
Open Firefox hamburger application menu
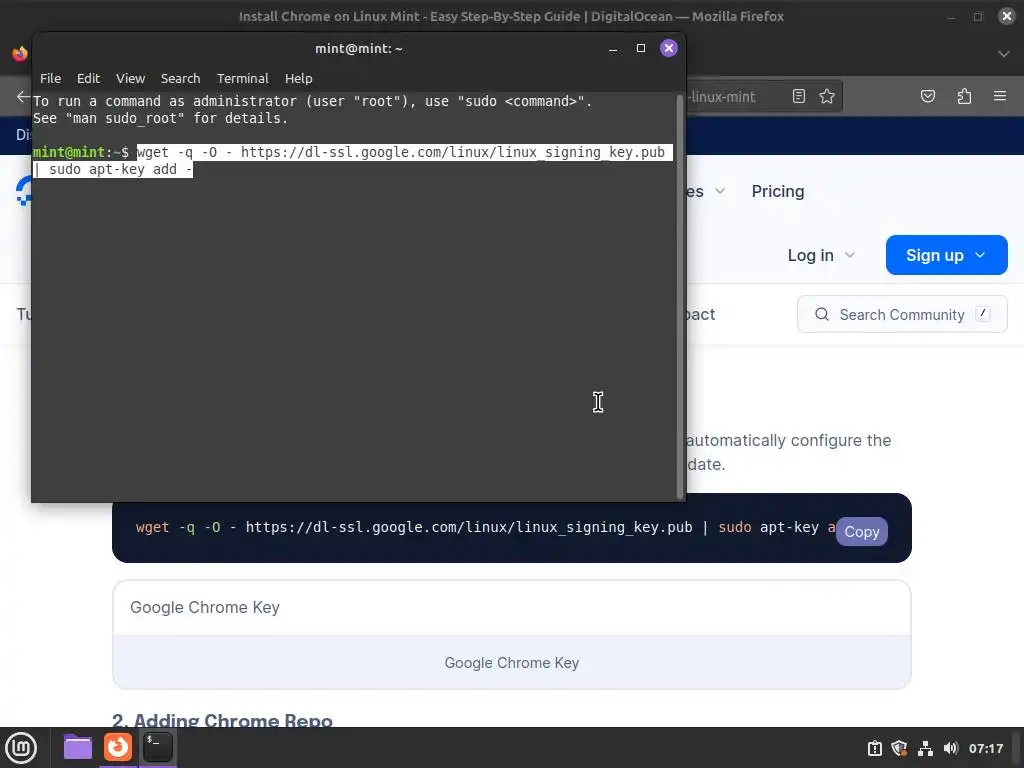pyautogui.click(x=1000, y=97)
